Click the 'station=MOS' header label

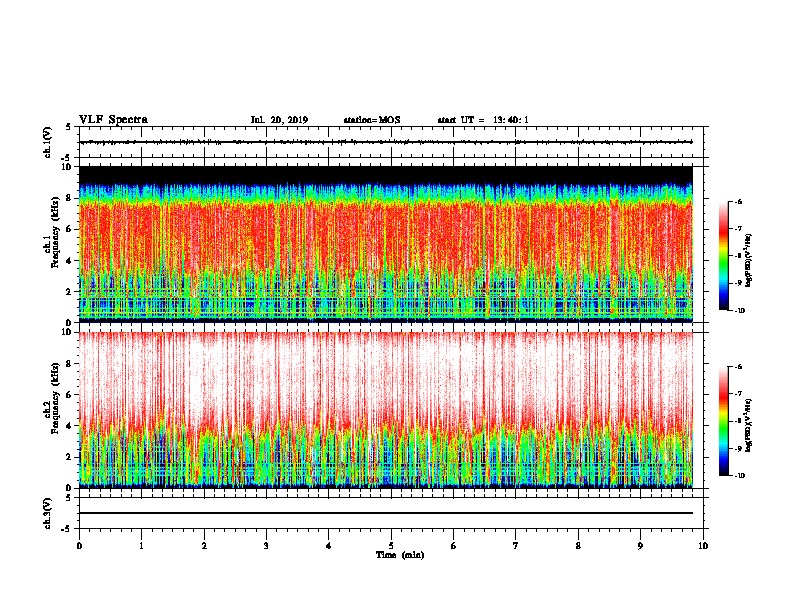coord(372,120)
